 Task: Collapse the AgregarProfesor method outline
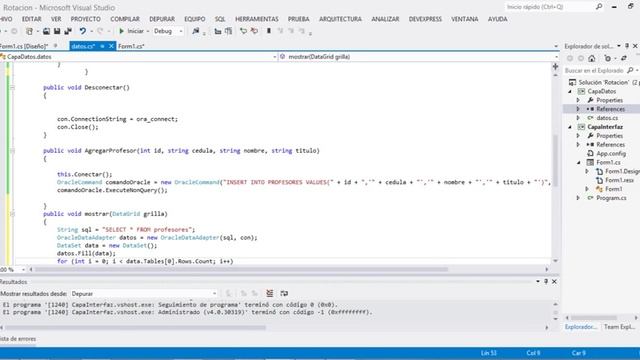coord(12,151)
